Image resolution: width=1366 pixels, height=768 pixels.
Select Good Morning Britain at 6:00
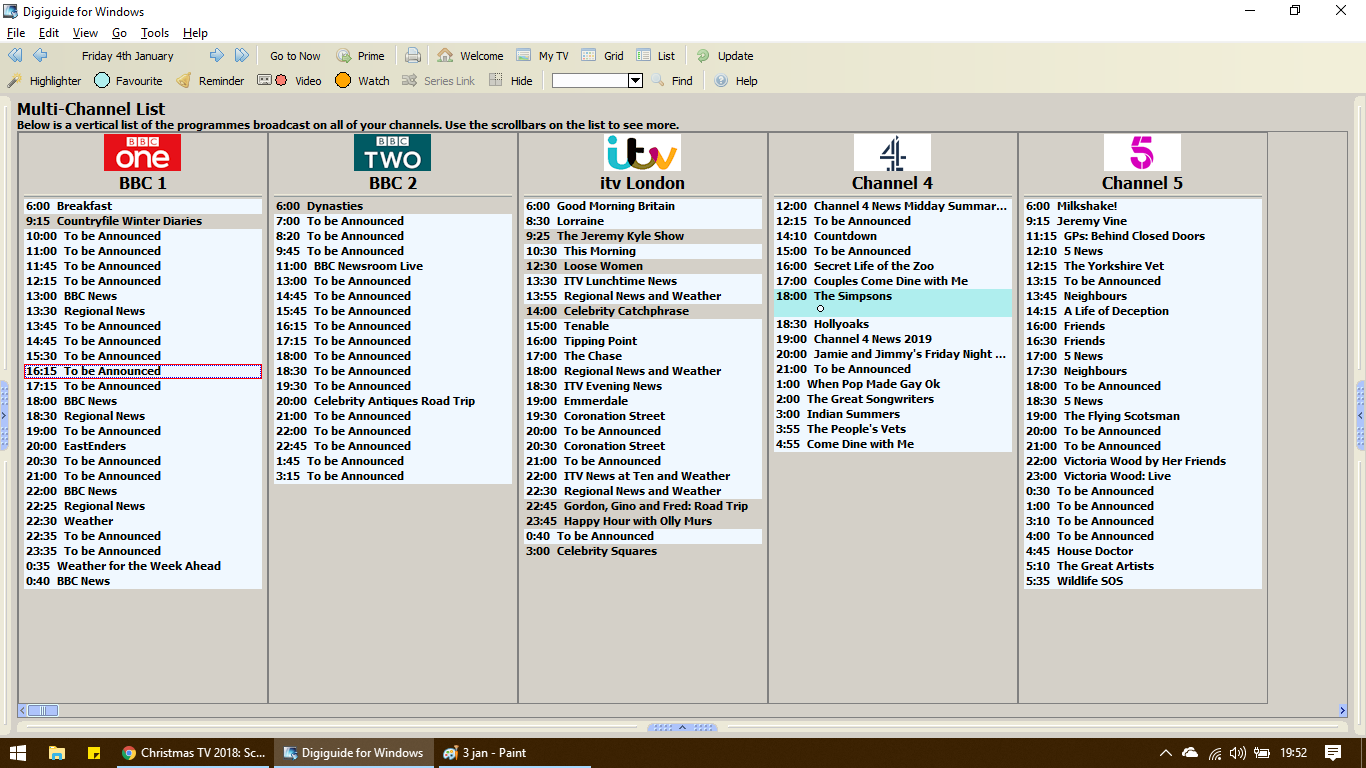point(642,206)
